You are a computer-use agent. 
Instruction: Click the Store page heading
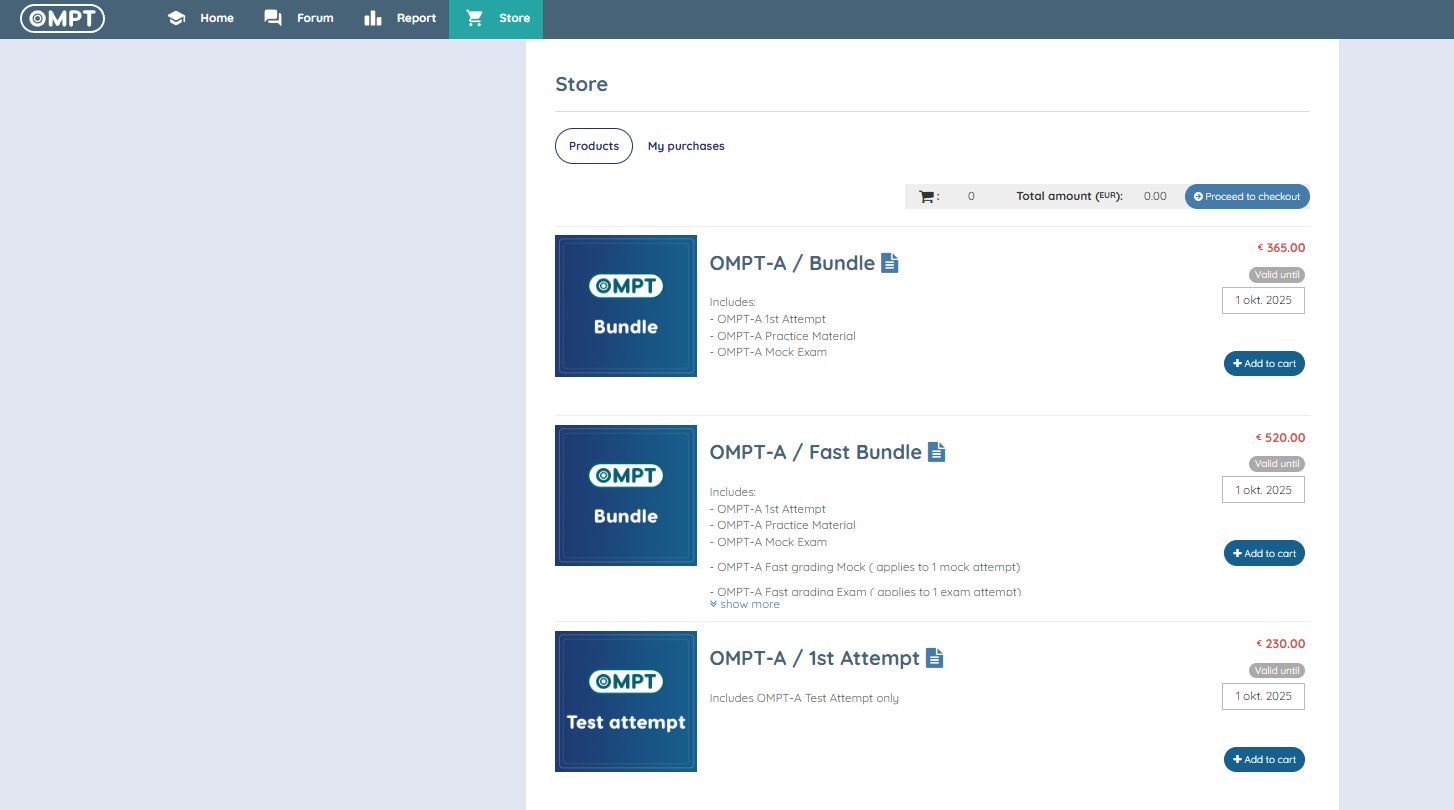(581, 84)
